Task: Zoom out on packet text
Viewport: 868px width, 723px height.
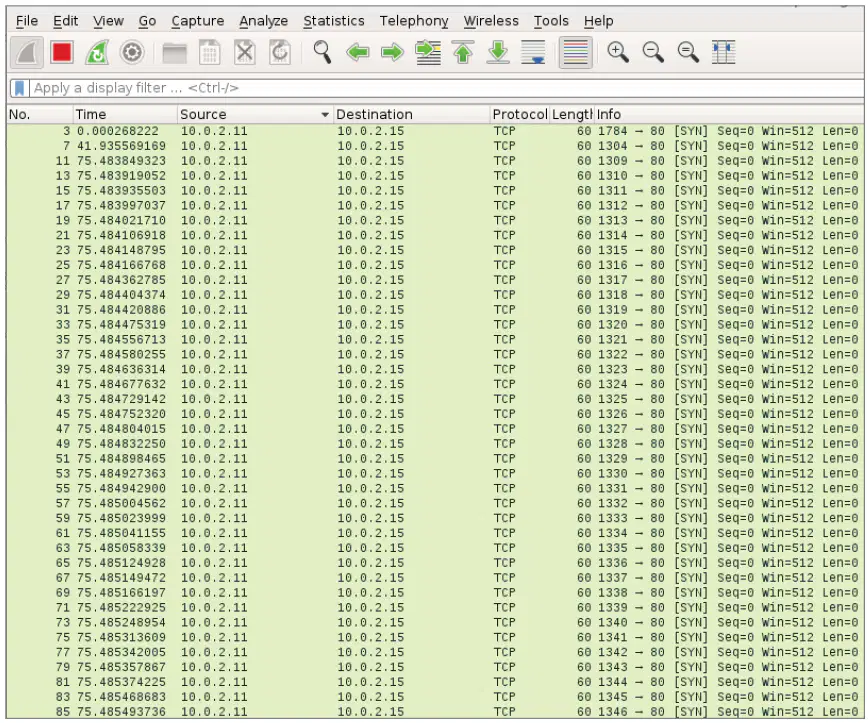Action: tap(653, 53)
